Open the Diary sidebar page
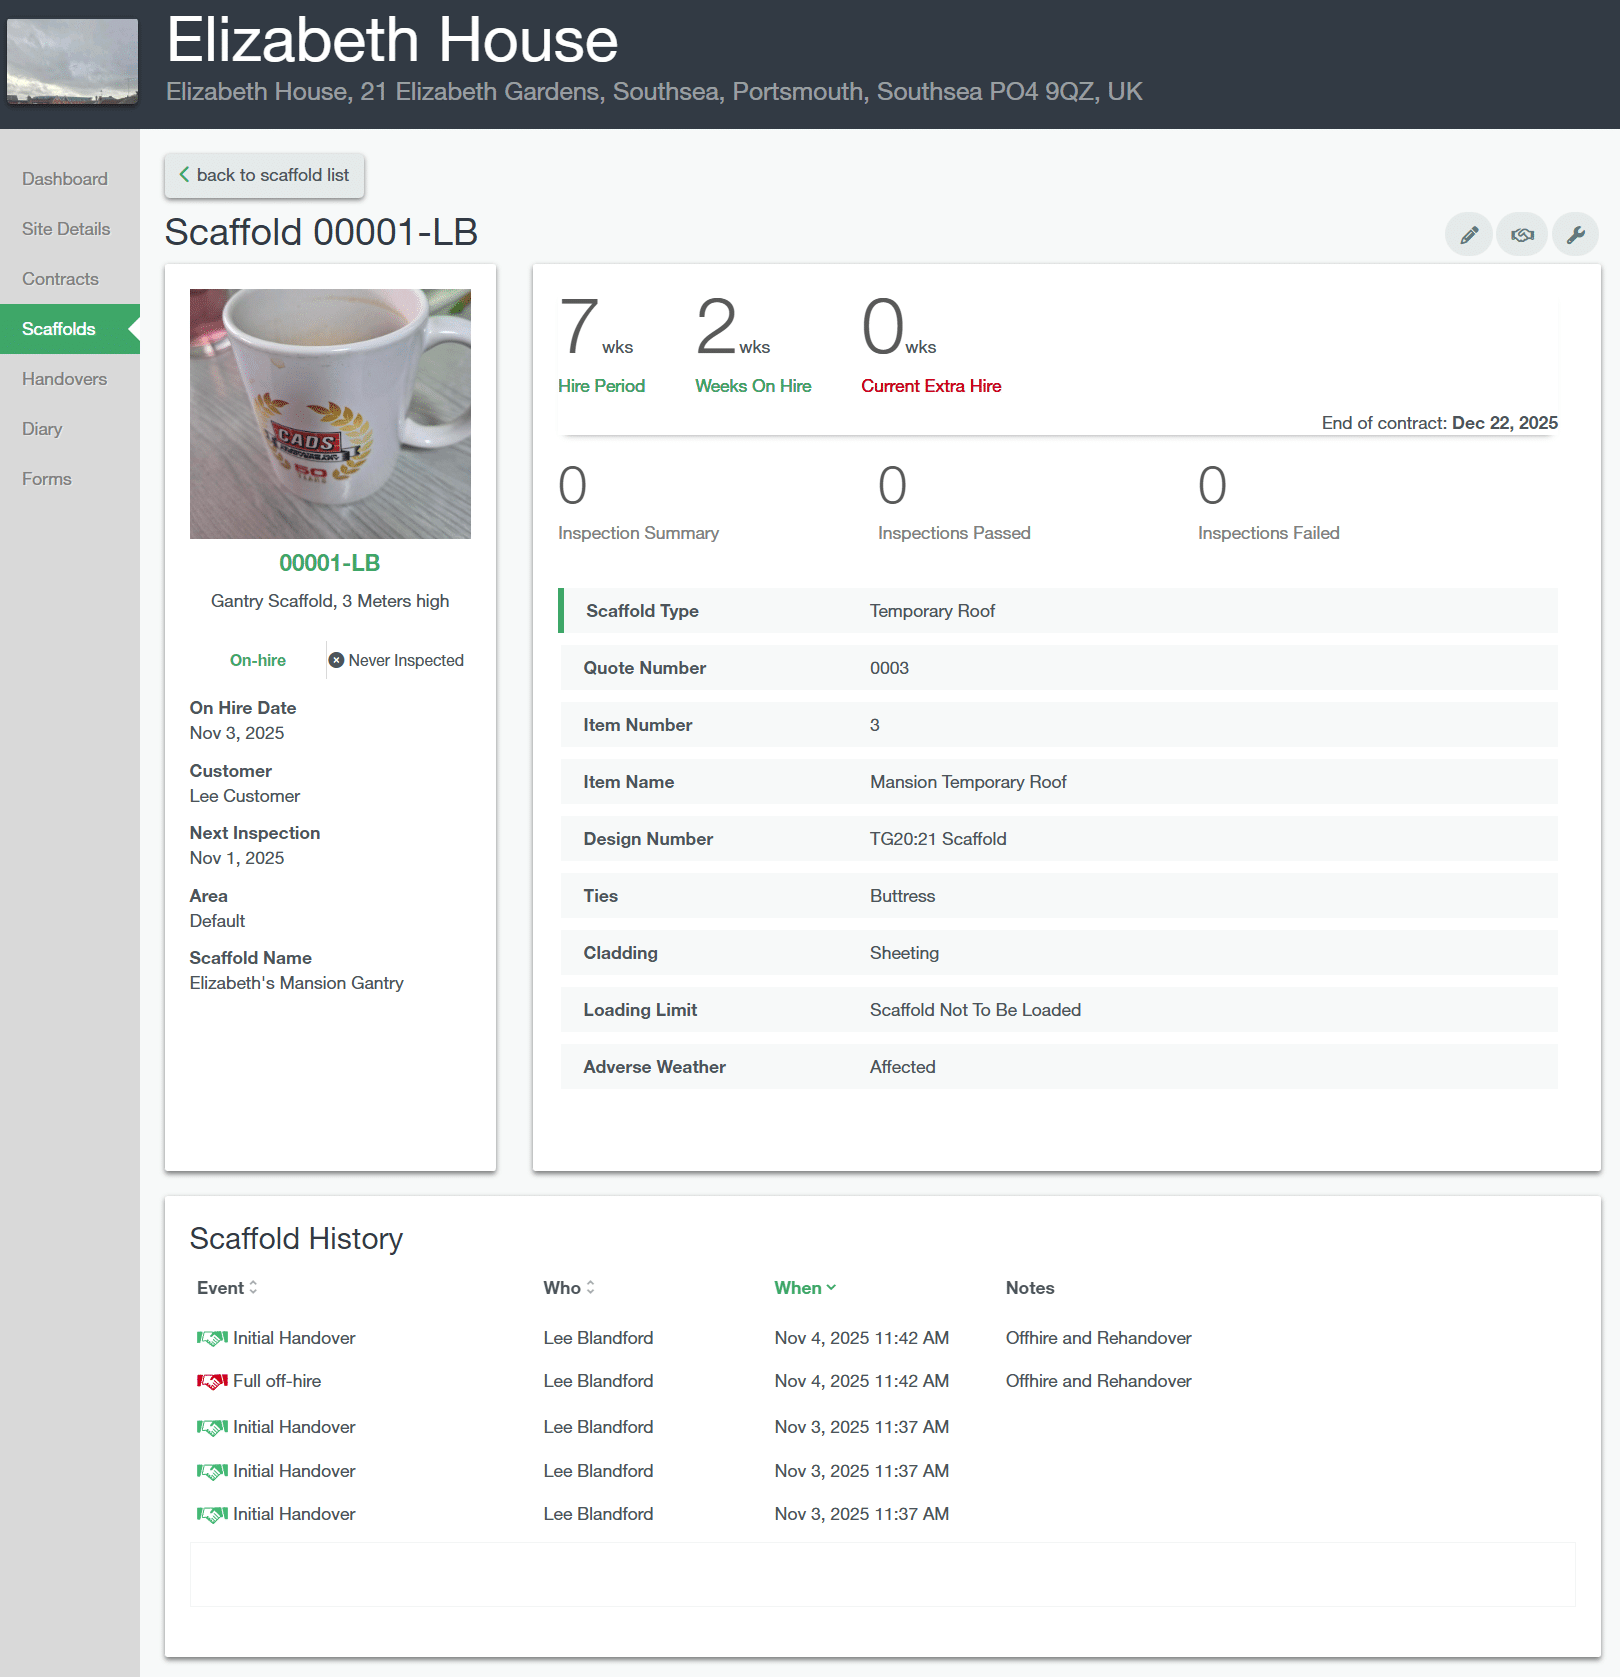 pos(42,429)
